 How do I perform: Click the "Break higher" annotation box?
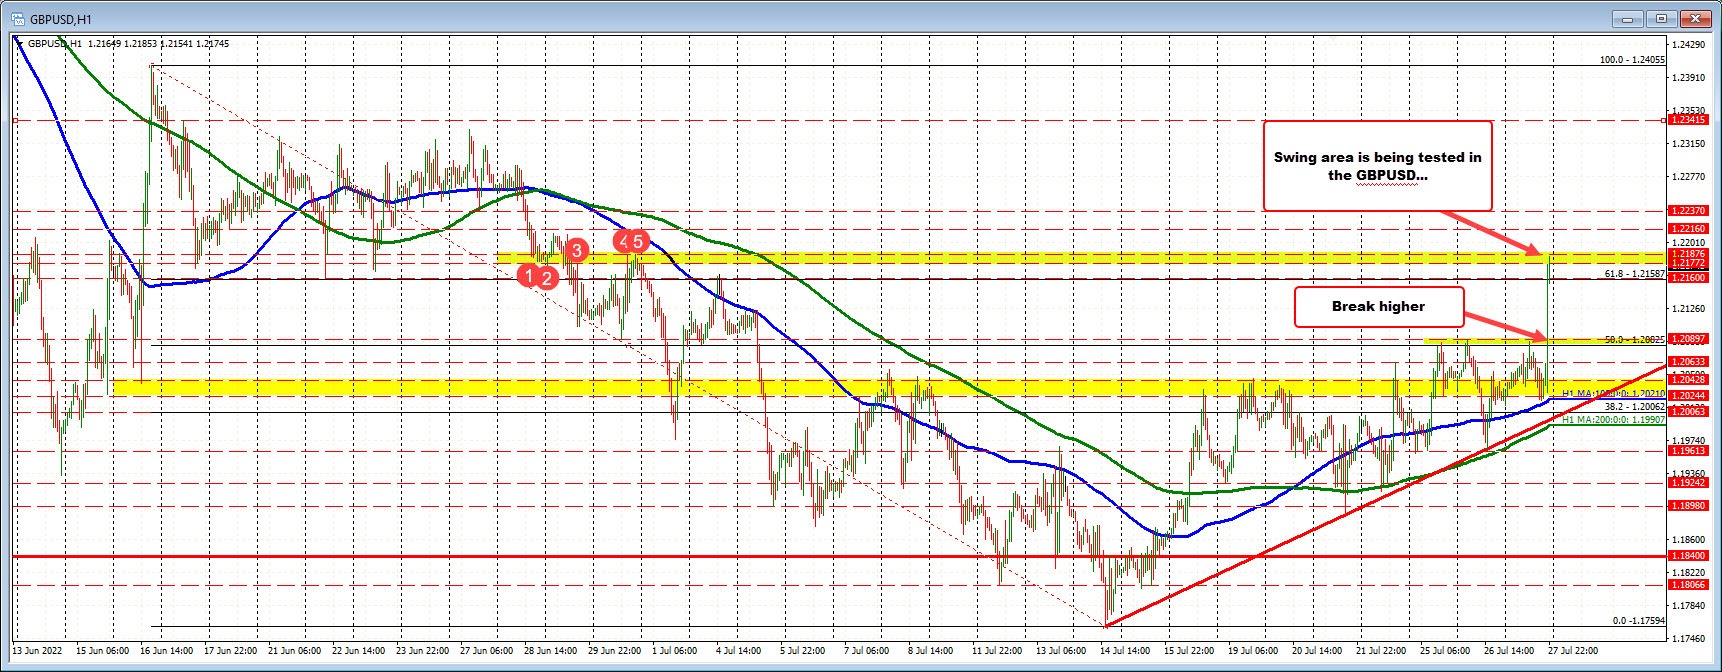coord(1378,307)
